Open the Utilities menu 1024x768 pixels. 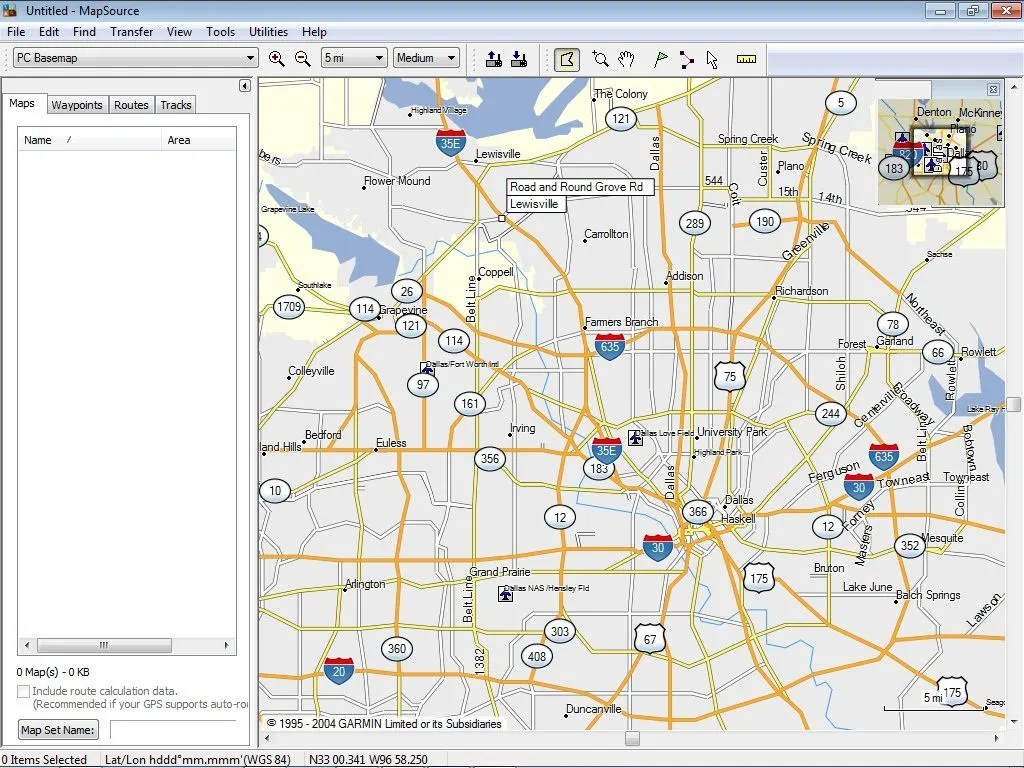(268, 32)
